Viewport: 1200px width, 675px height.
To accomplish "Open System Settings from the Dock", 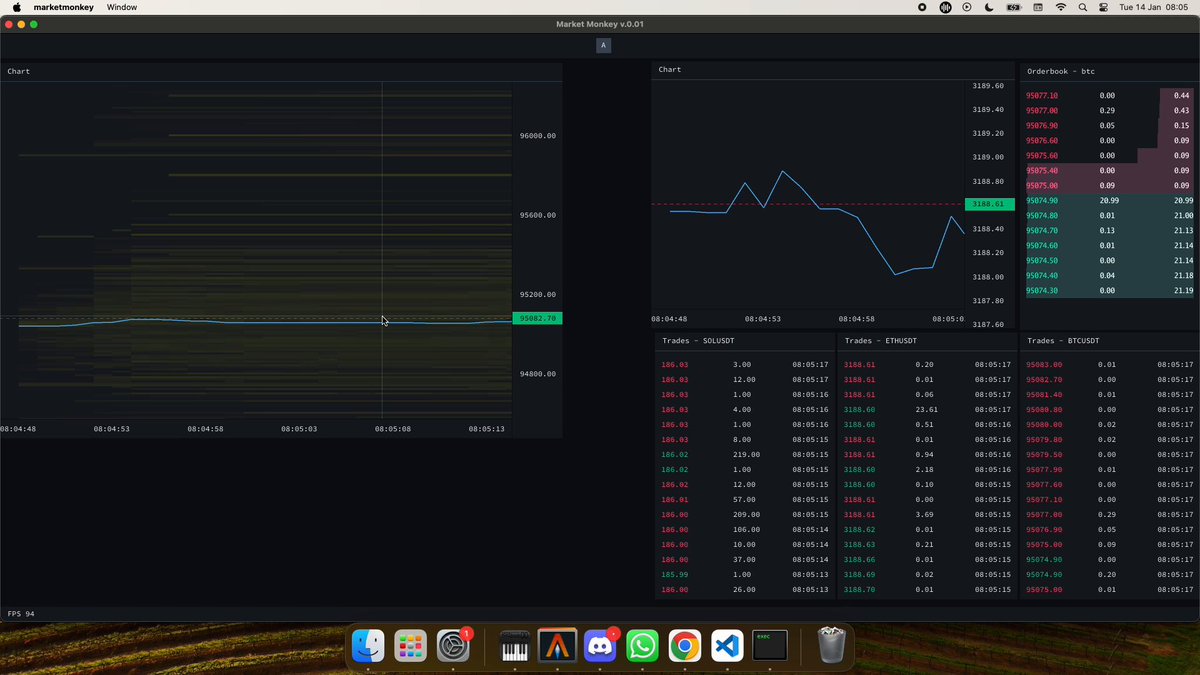I will point(454,646).
